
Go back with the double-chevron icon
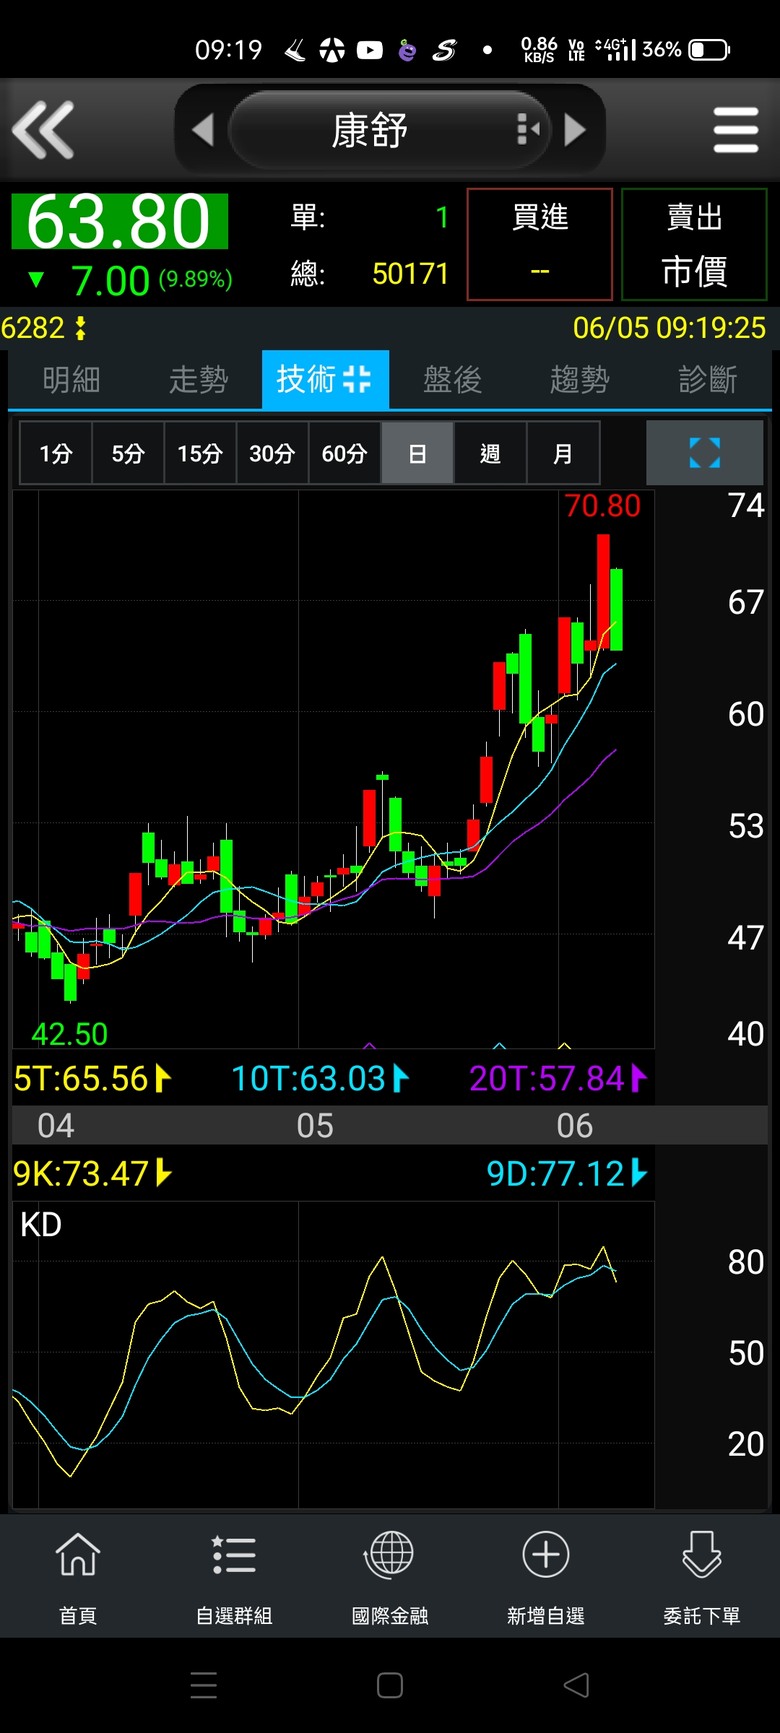(43, 130)
